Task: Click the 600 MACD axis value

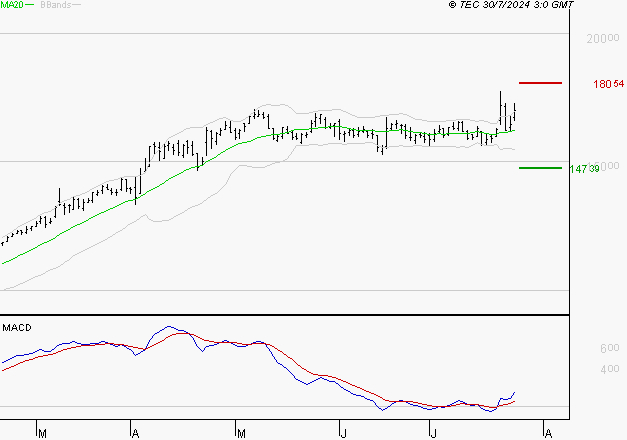Action: (609, 348)
